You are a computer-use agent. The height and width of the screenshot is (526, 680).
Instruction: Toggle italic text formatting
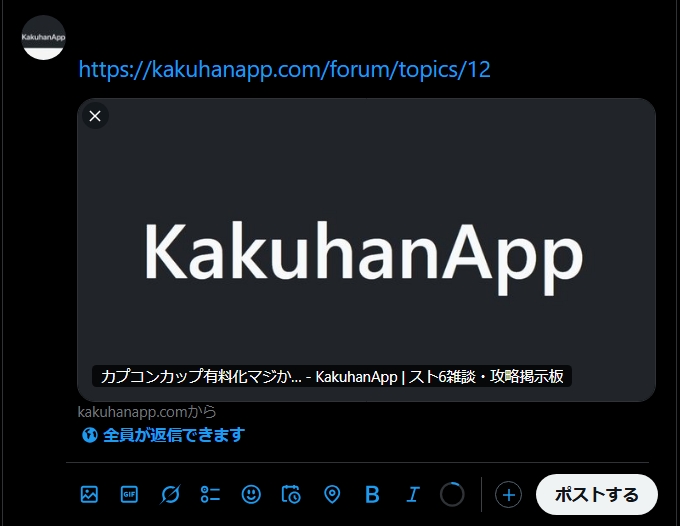pyautogui.click(x=413, y=494)
